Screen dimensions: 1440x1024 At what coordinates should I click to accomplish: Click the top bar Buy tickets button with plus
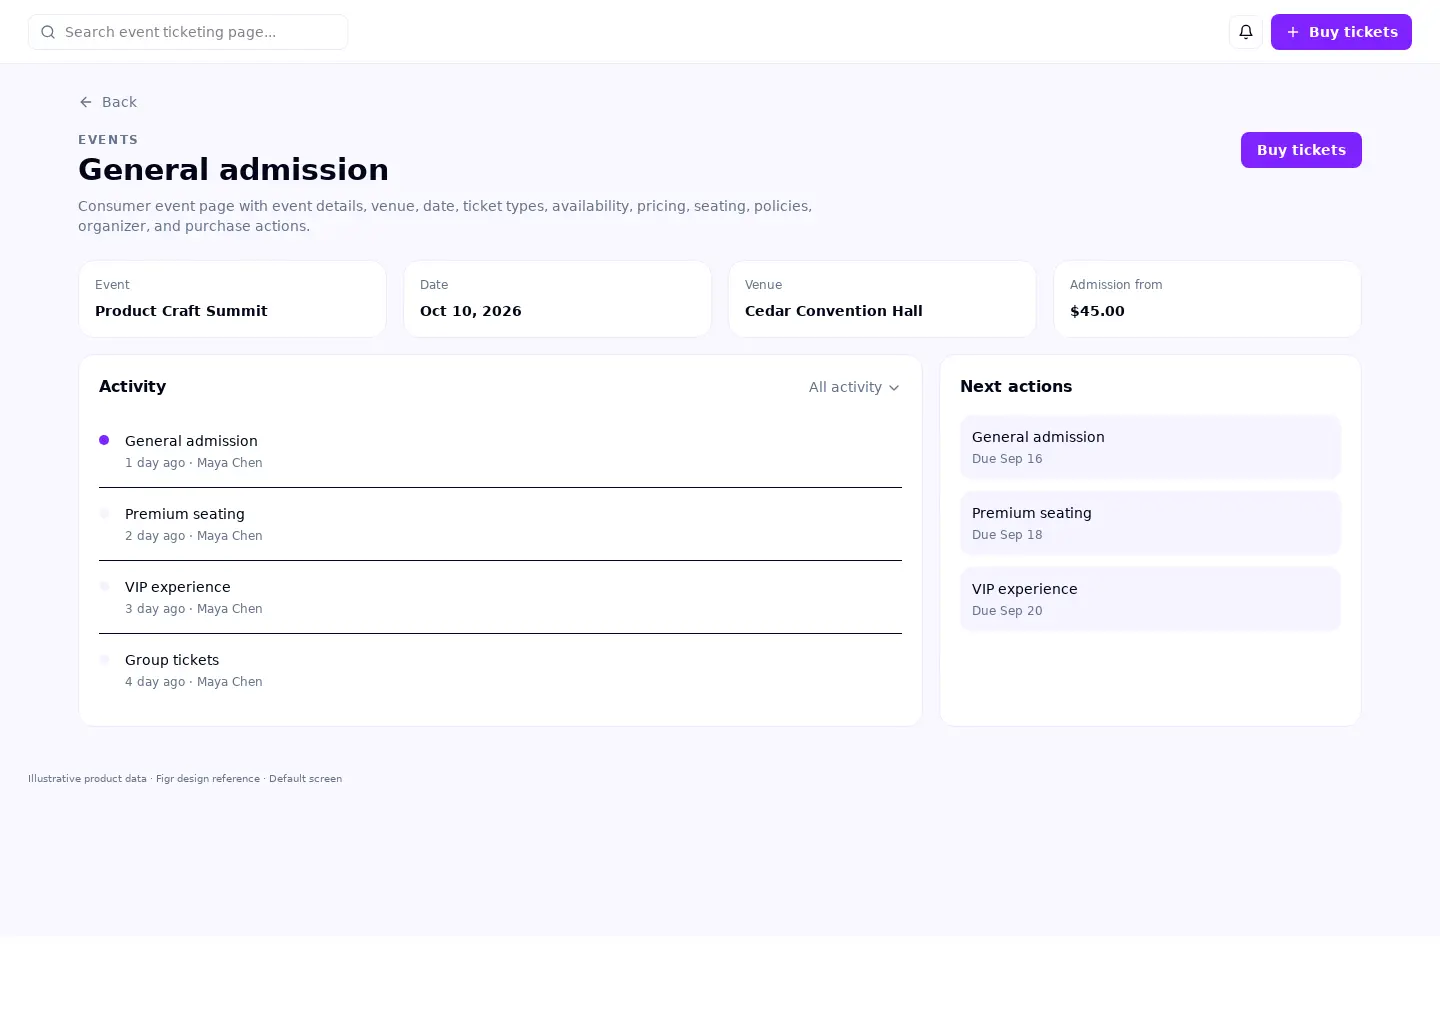pyautogui.click(x=1341, y=32)
